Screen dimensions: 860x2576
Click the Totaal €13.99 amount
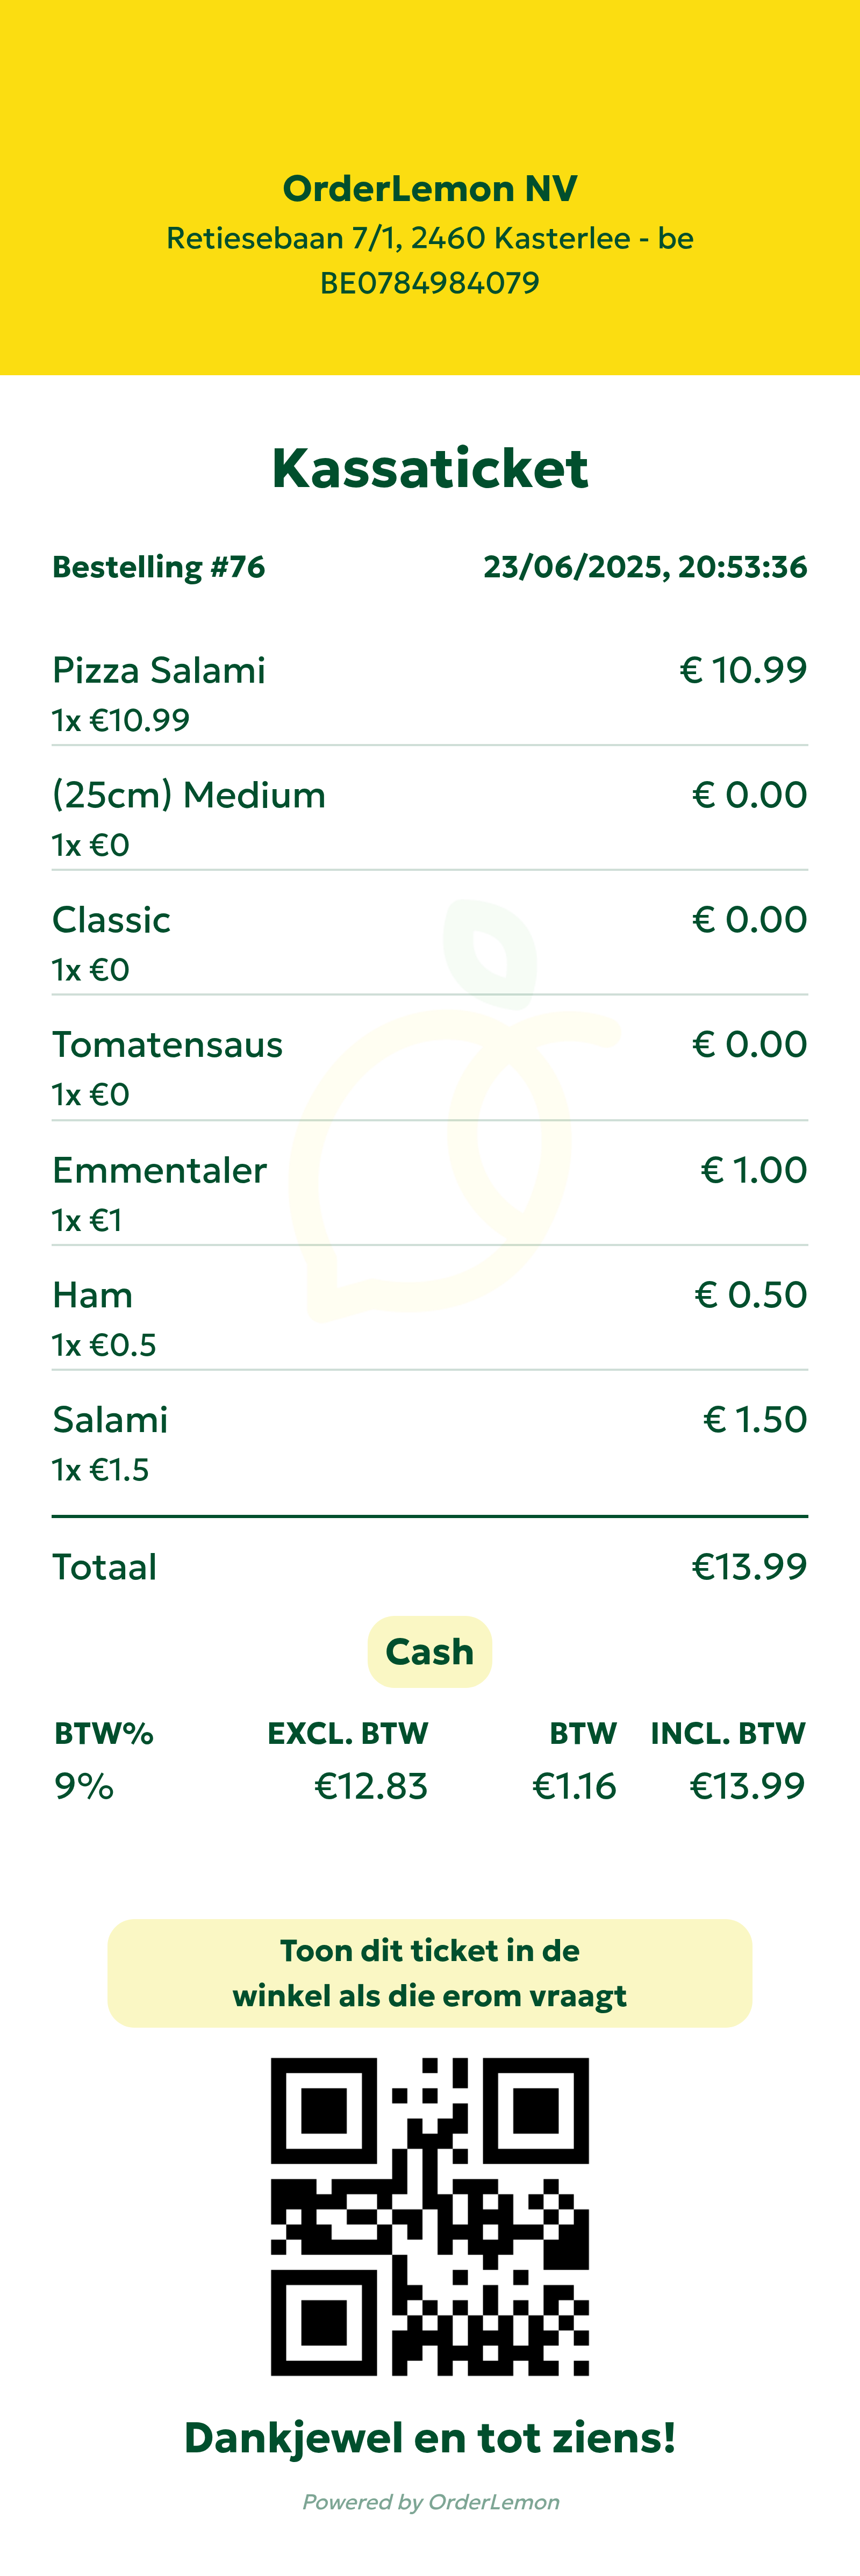tap(749, 1567)
